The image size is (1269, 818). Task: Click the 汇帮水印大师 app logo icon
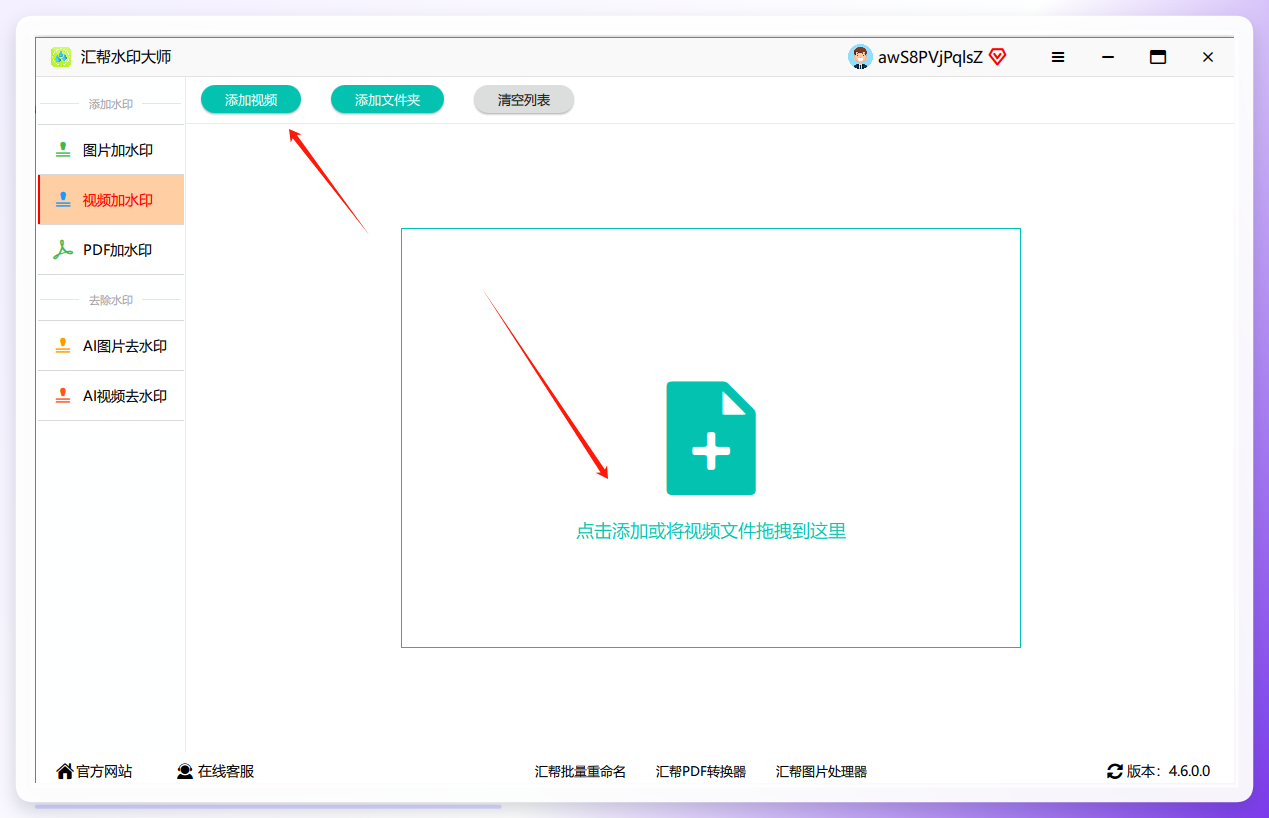[x=61, y=57]
